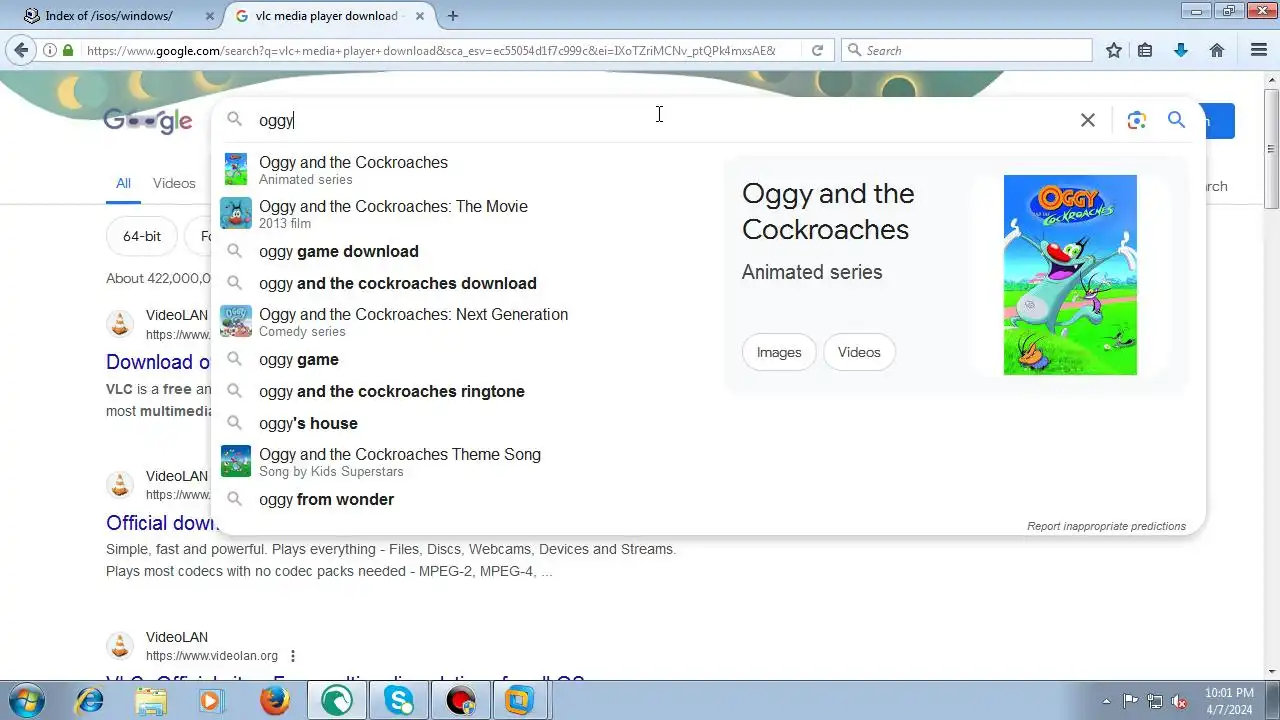1280x720 pixels.
Task: Open the bookmarks list icon
Action: (x=1146, y=50)
